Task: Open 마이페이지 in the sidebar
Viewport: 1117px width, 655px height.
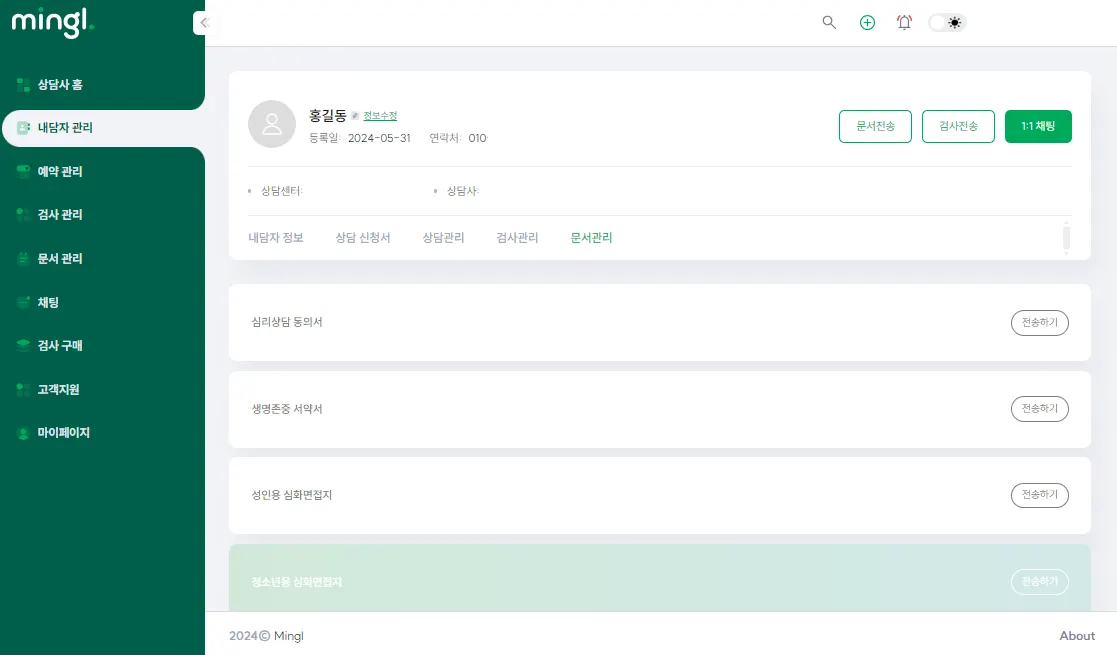Action: click(x=64, y=433)
